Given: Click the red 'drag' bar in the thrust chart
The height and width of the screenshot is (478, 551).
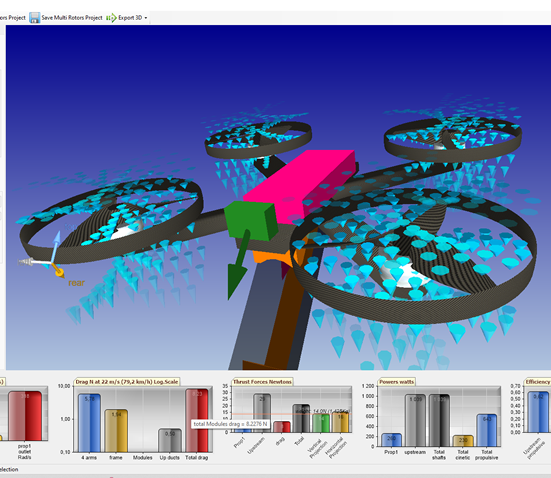Looking at the screenshot, I should pos(282,427).
